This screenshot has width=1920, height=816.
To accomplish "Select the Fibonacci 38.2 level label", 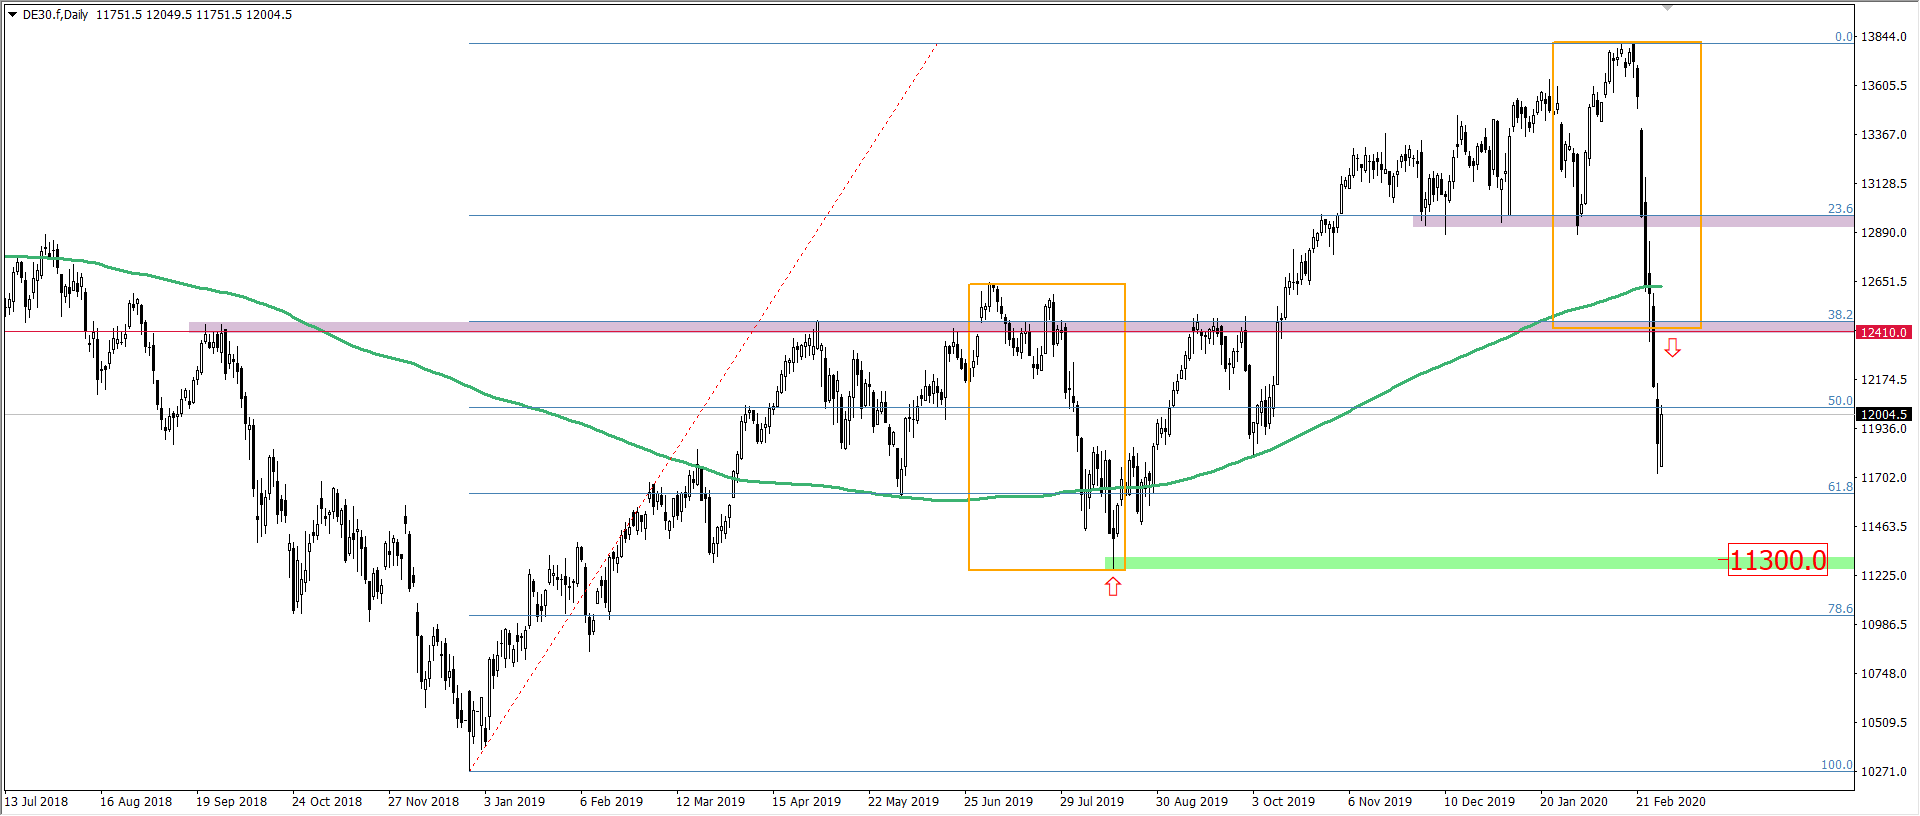I will click(1840, 315).
